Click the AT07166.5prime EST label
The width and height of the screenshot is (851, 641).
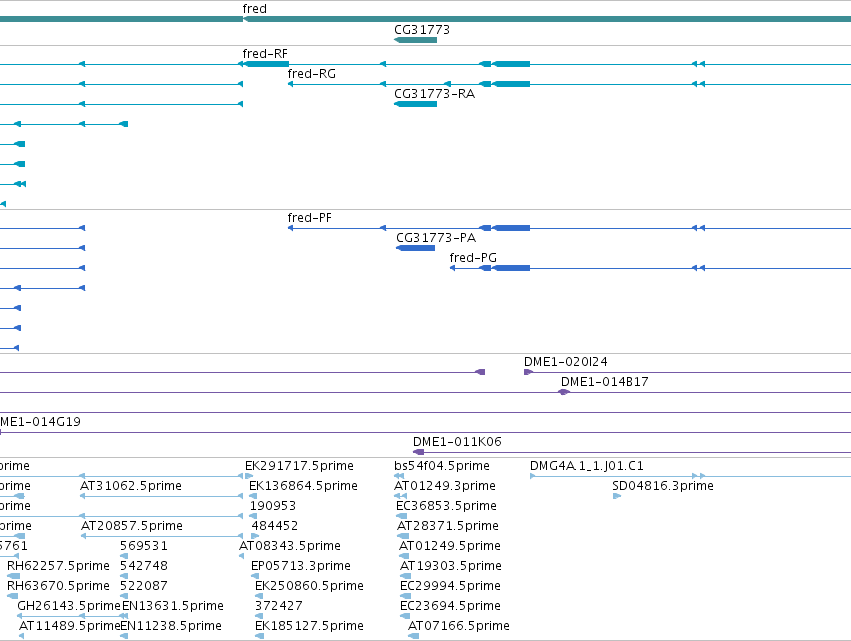click(459, 626)
